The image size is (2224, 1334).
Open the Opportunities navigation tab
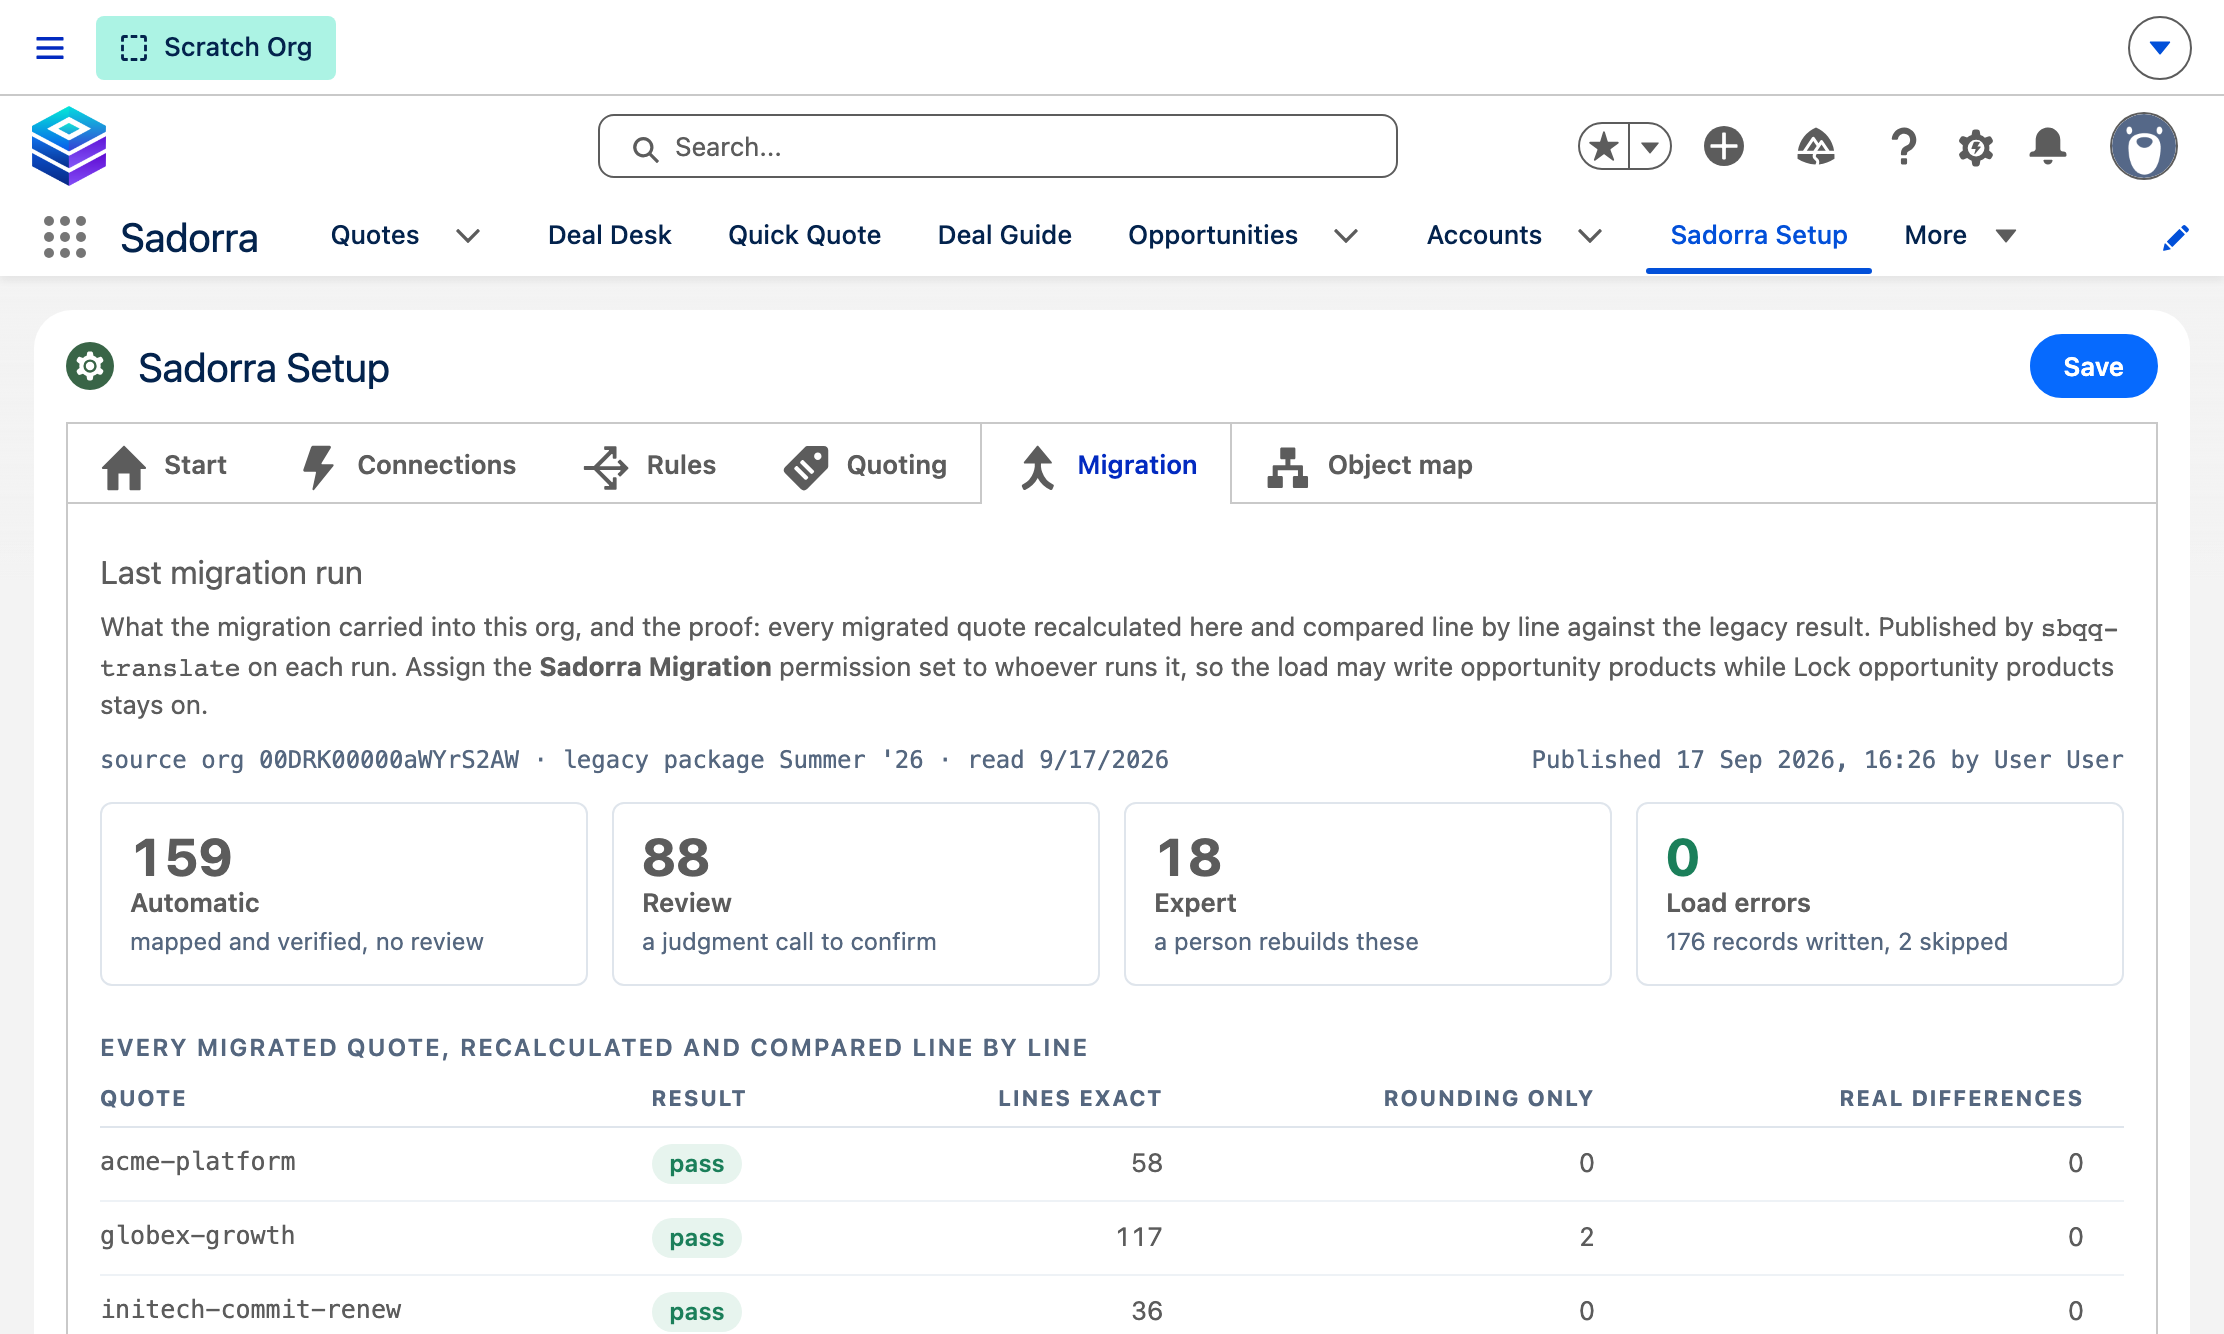click(1212, 235)
